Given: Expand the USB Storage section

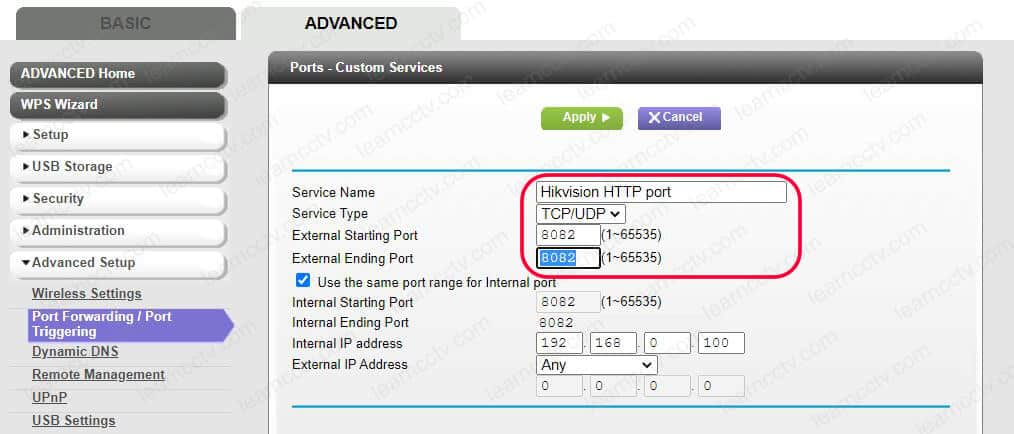Looking at the screenshot, I should click(116, 167).
